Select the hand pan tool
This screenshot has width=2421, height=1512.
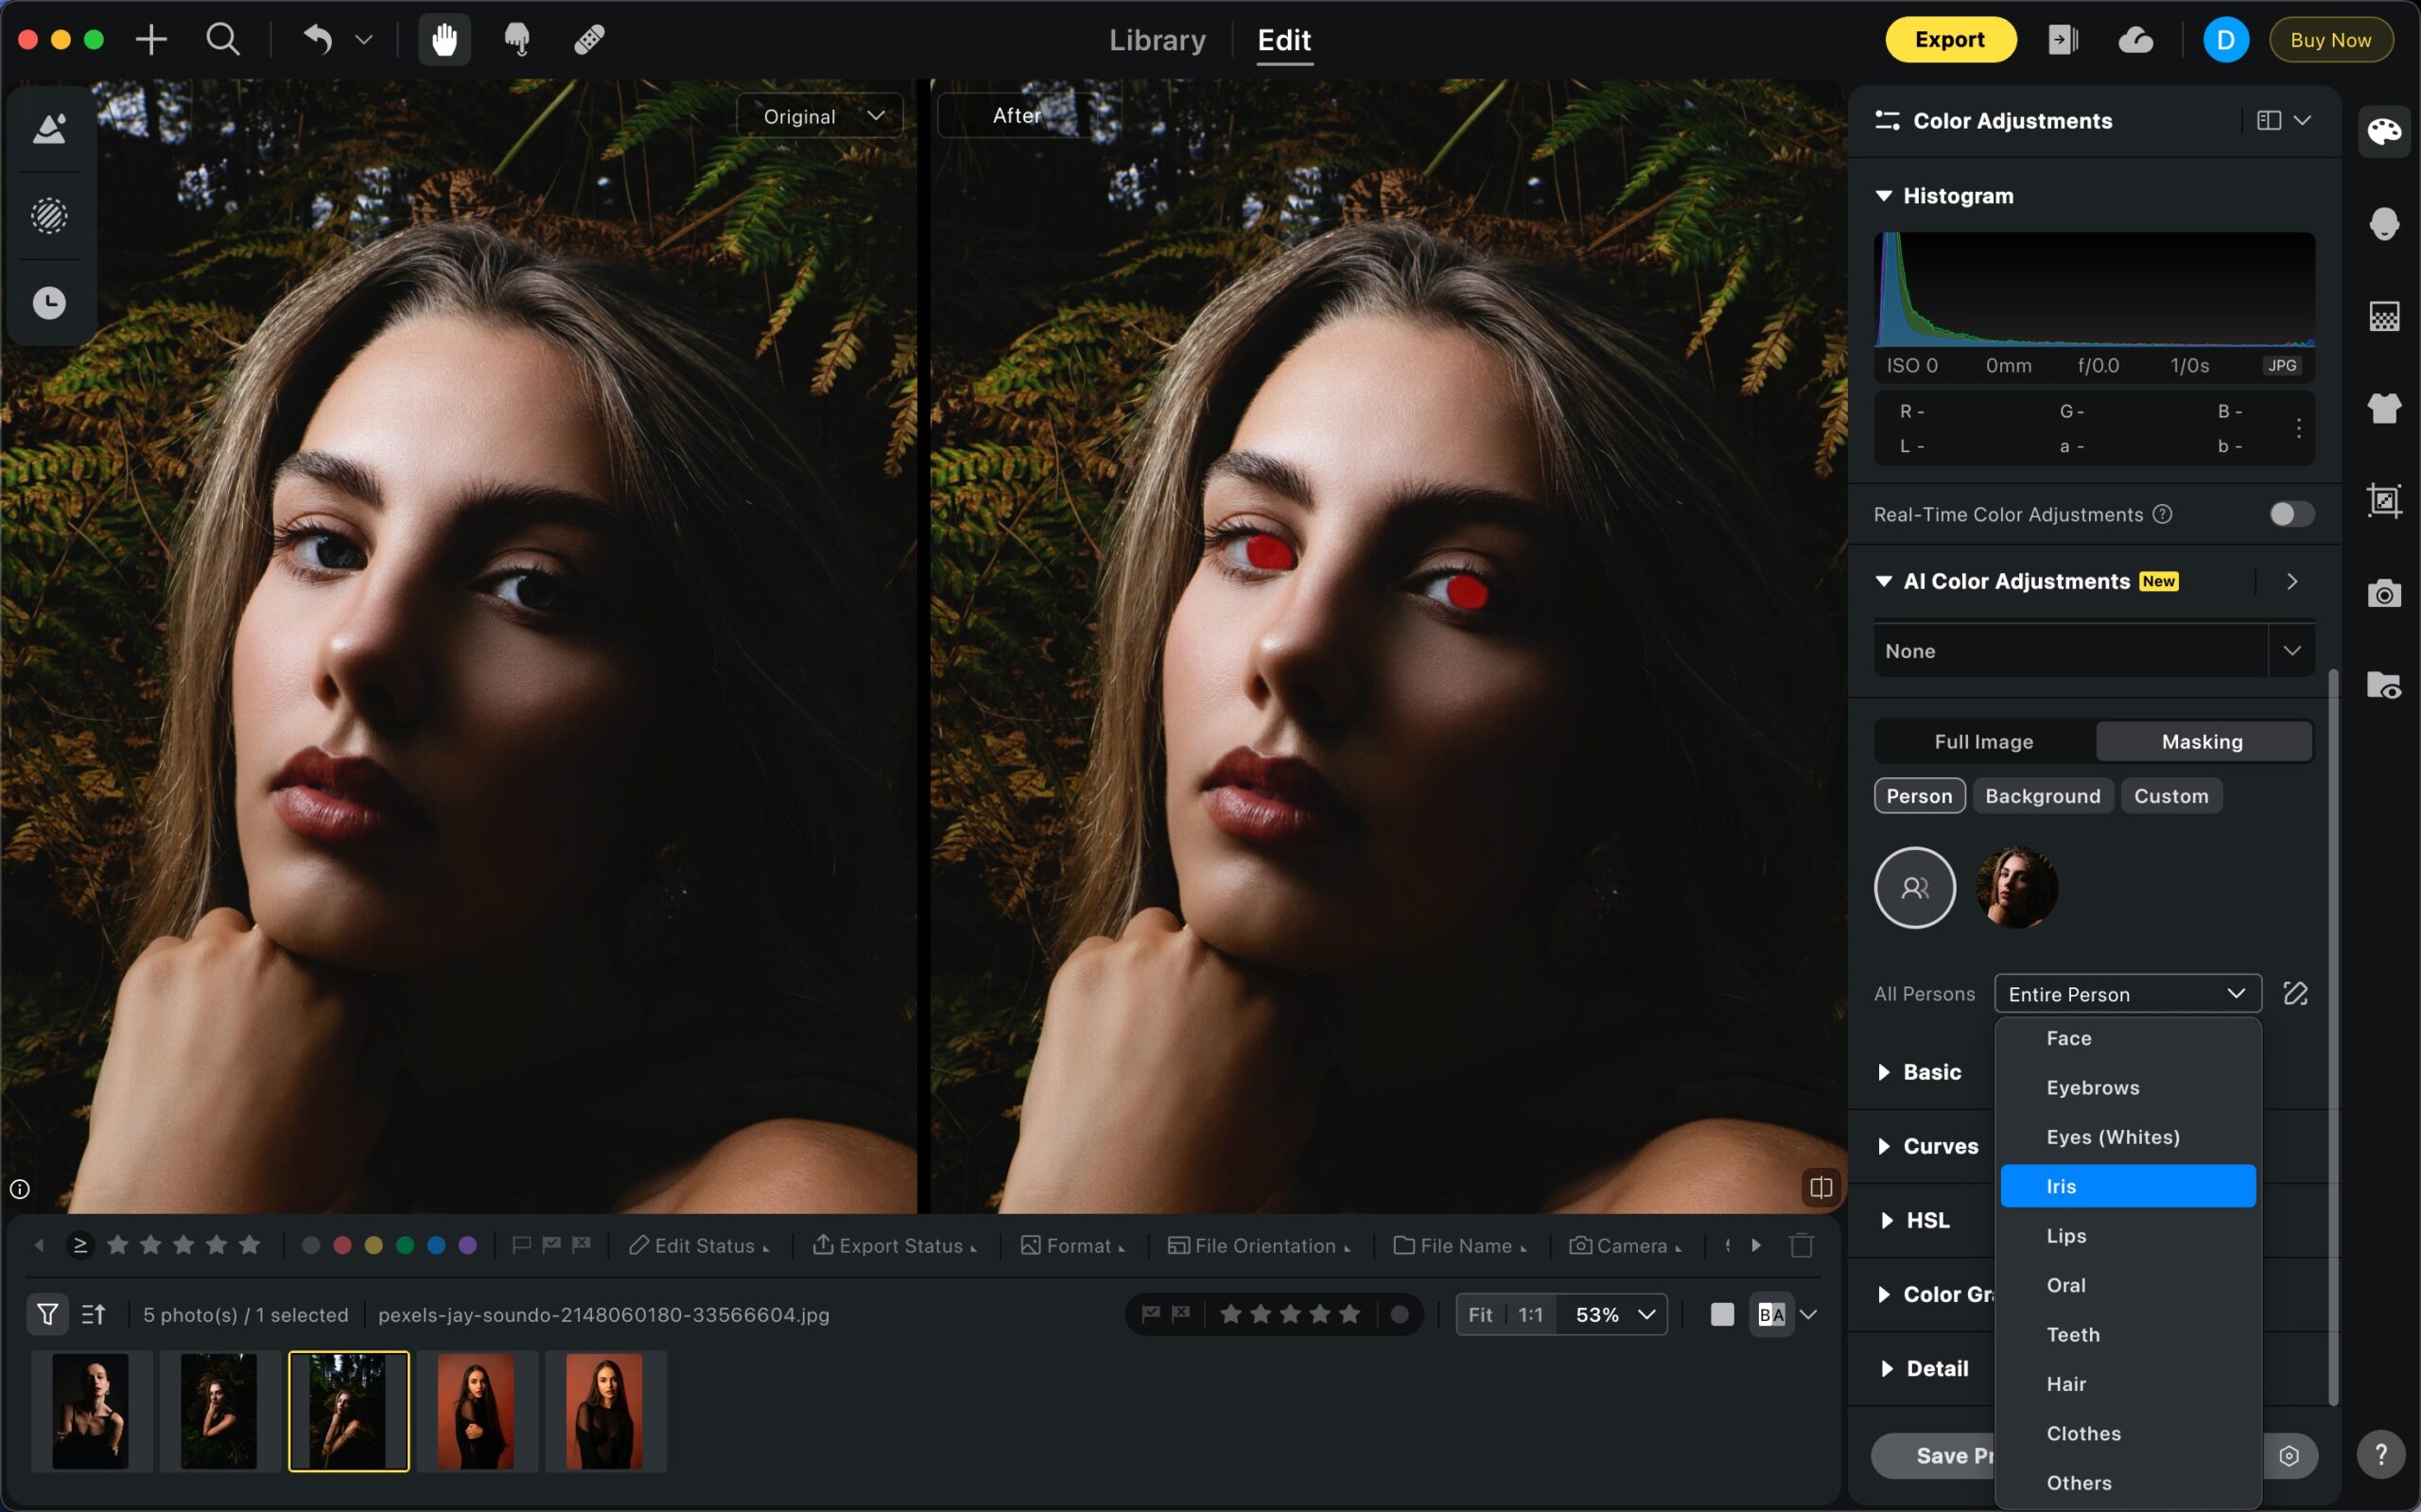click(x=444, y=40)
